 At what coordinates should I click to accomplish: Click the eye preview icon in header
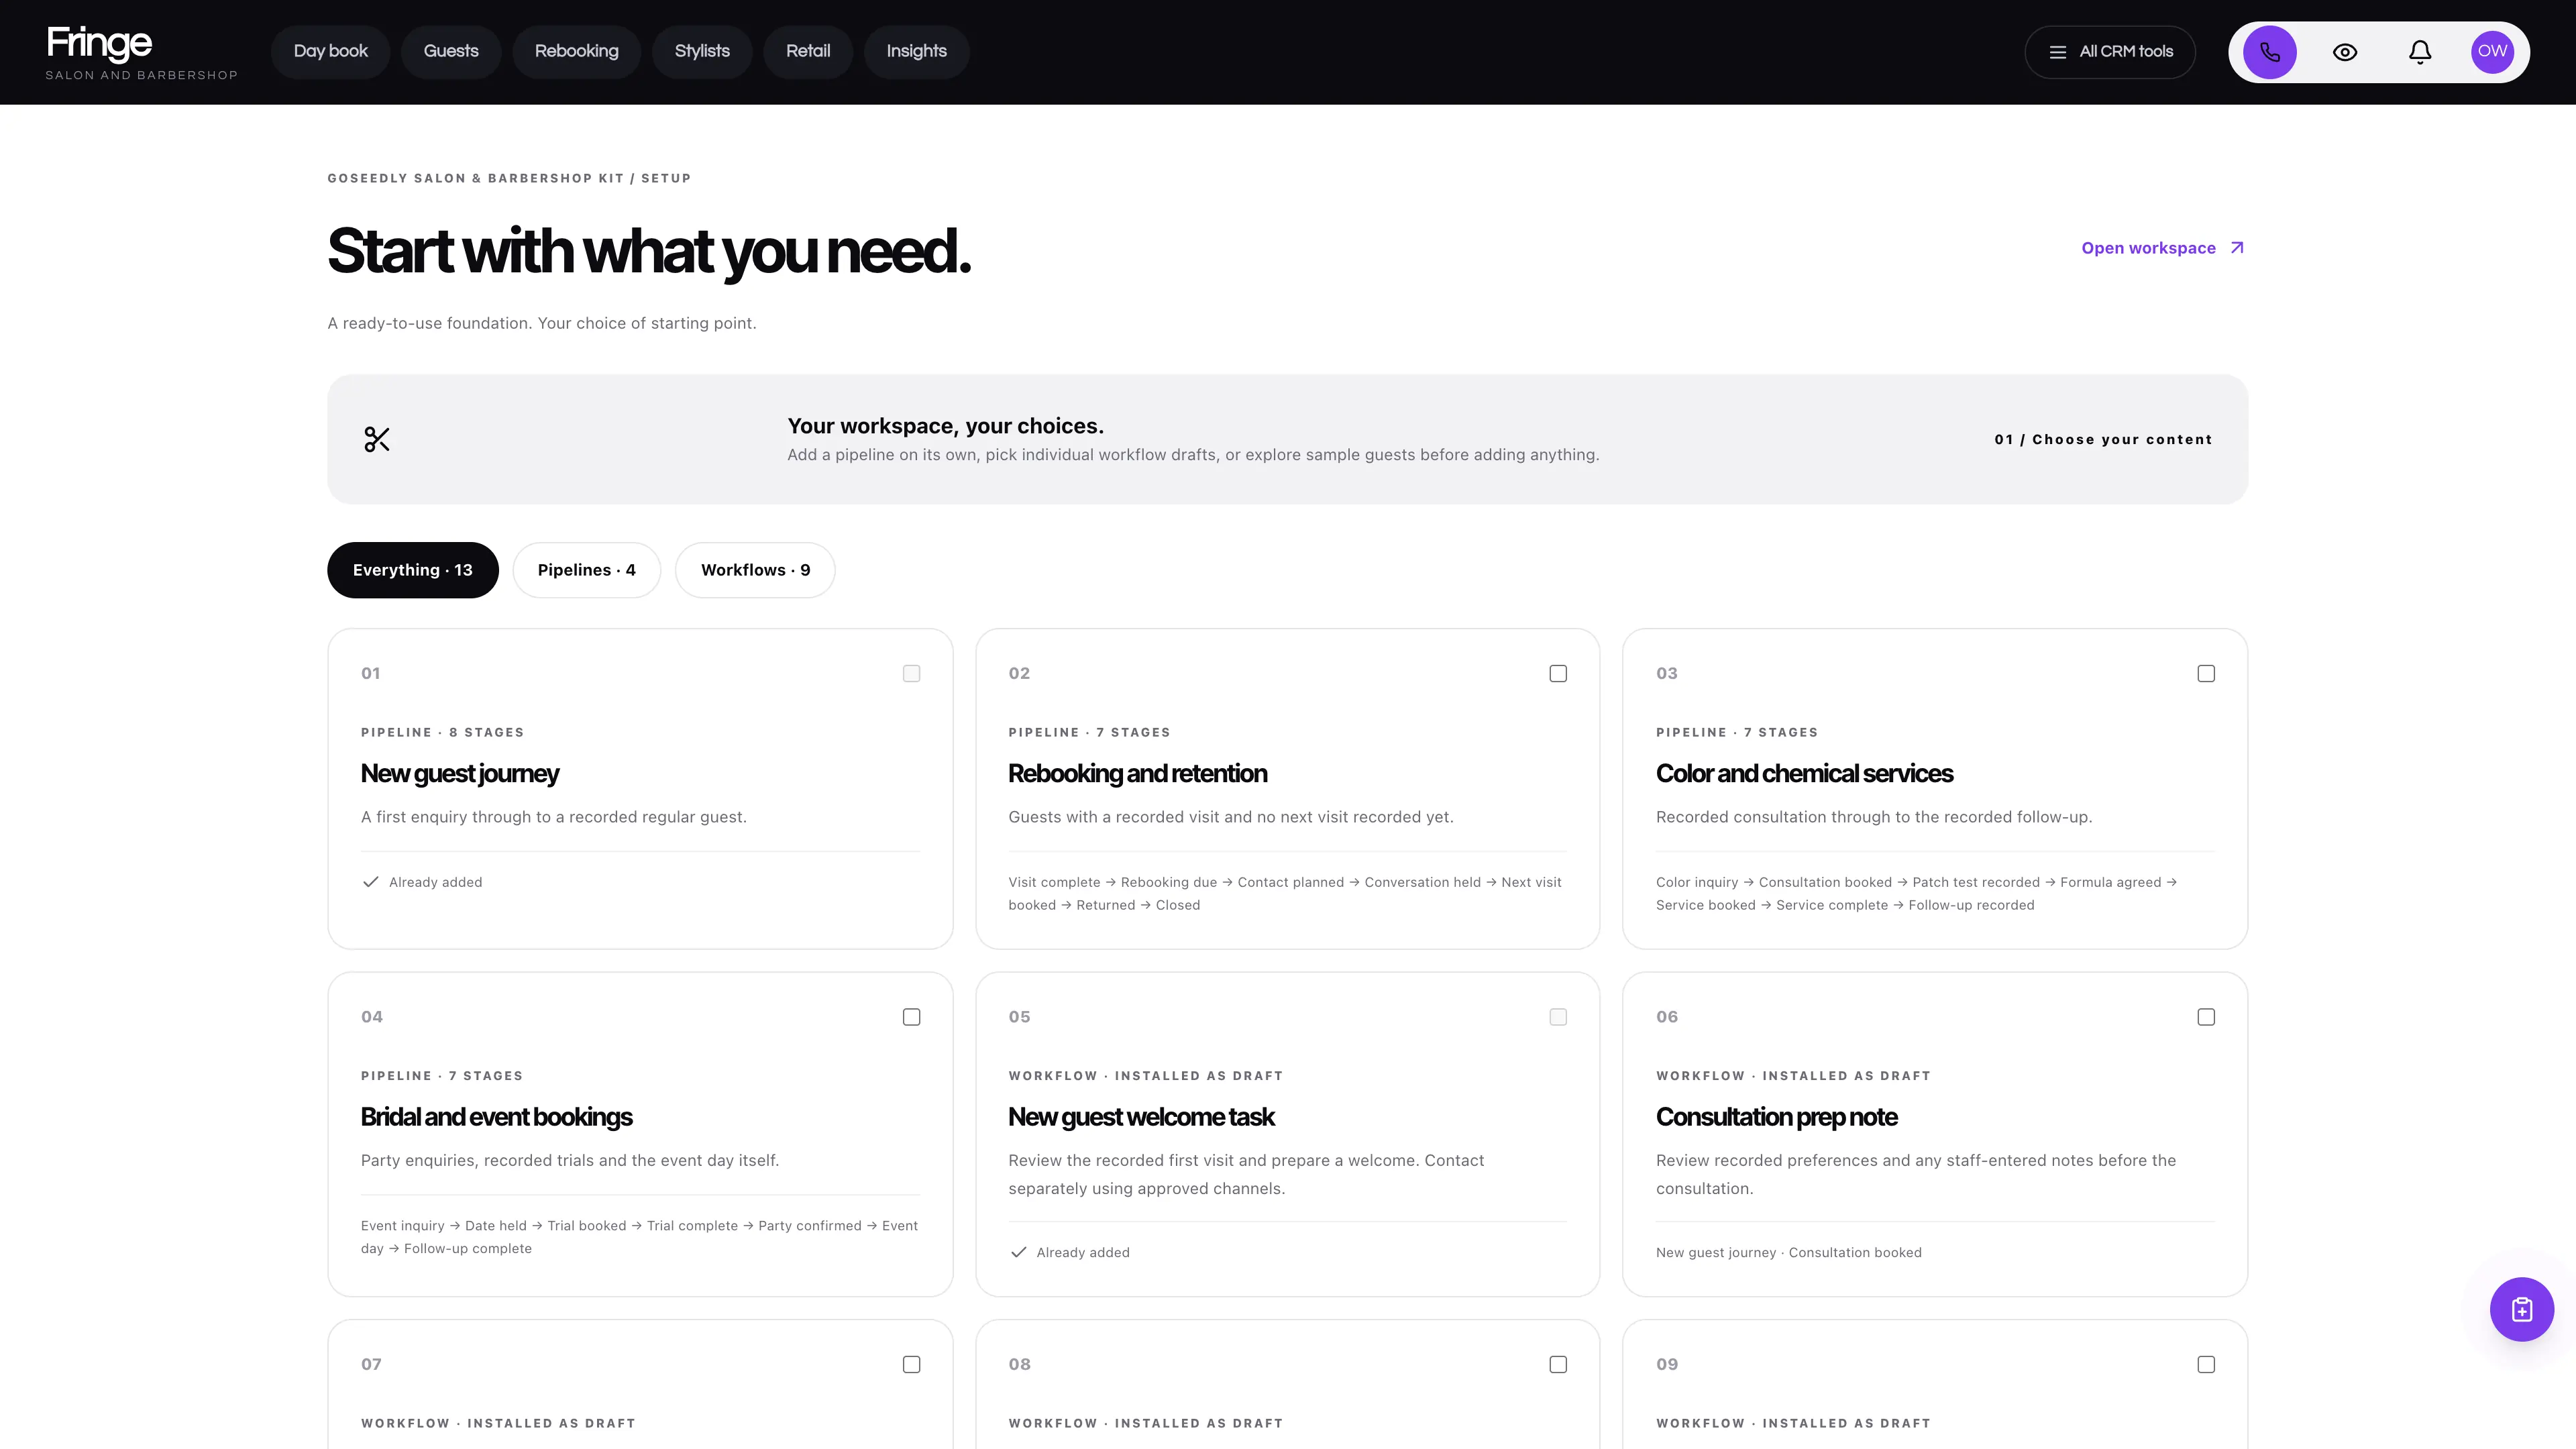click(2345, 52)
